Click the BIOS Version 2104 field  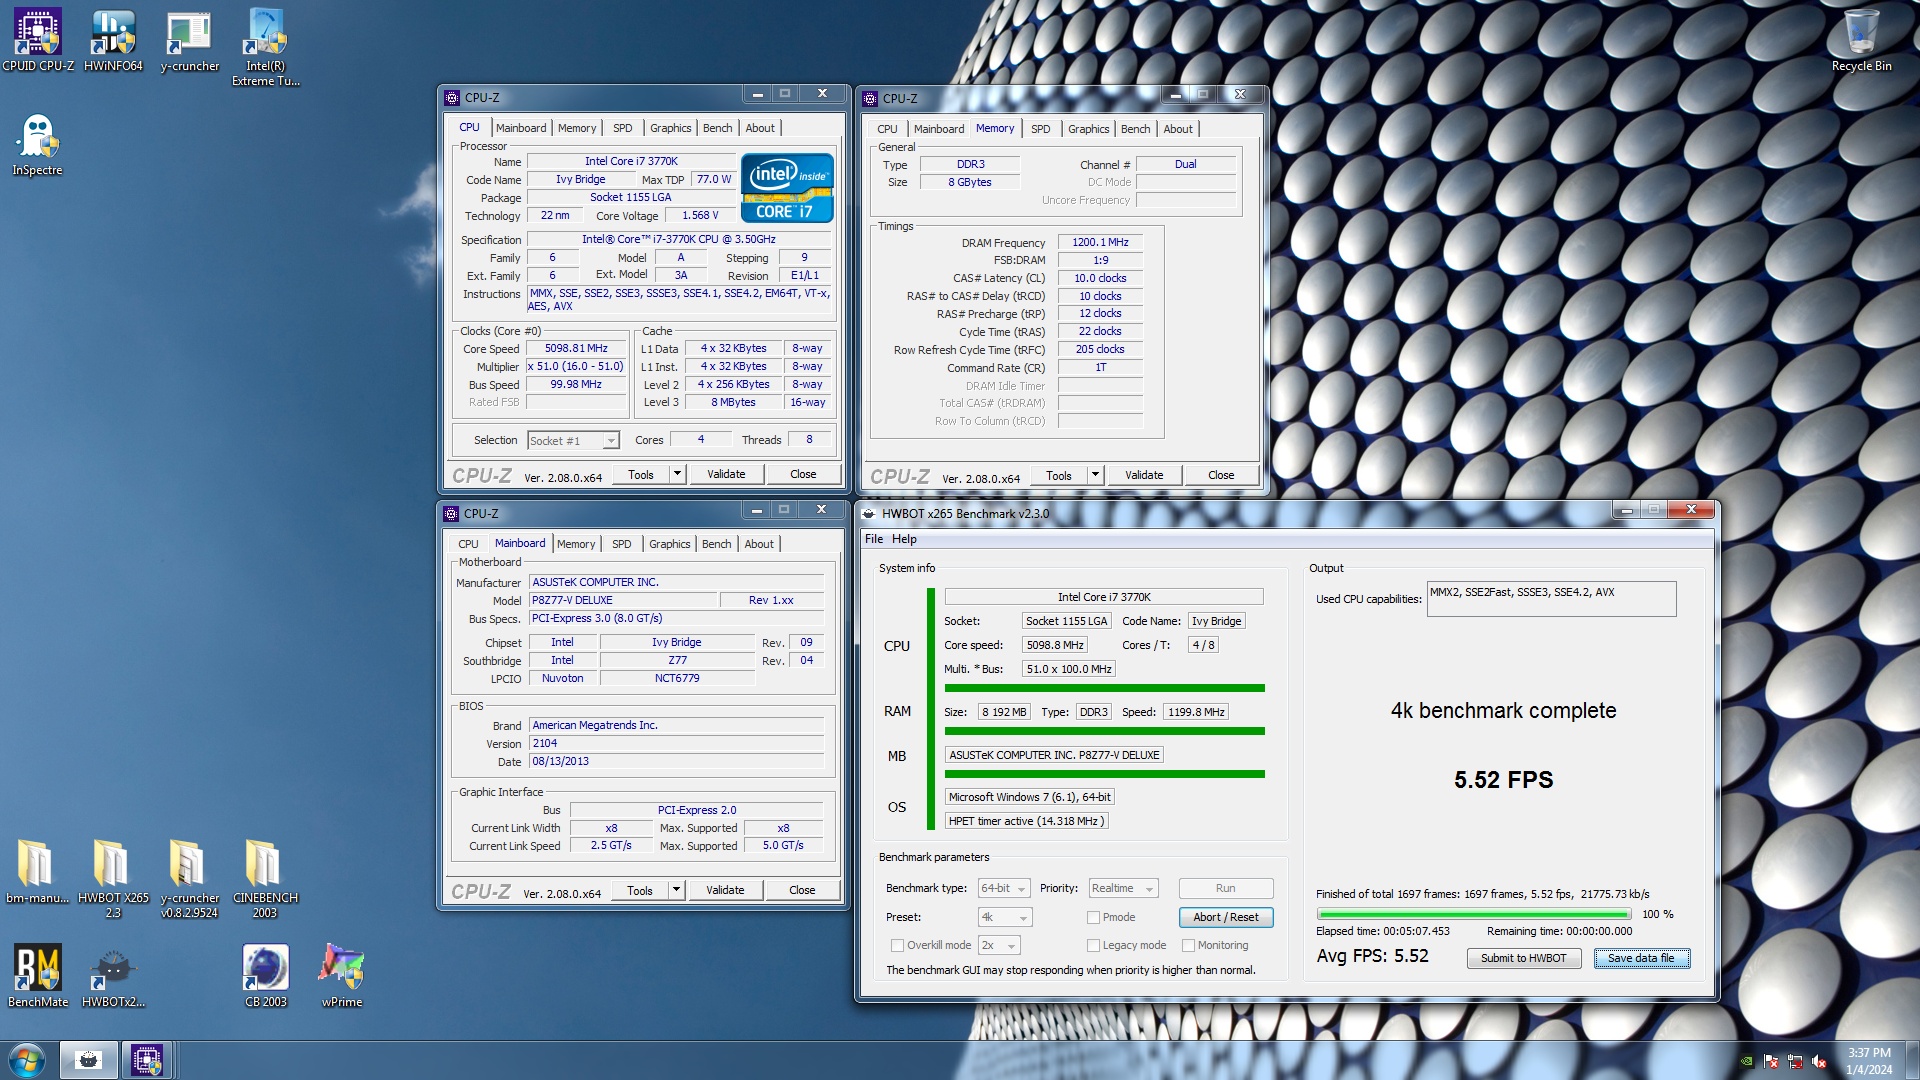pos(676,743)
